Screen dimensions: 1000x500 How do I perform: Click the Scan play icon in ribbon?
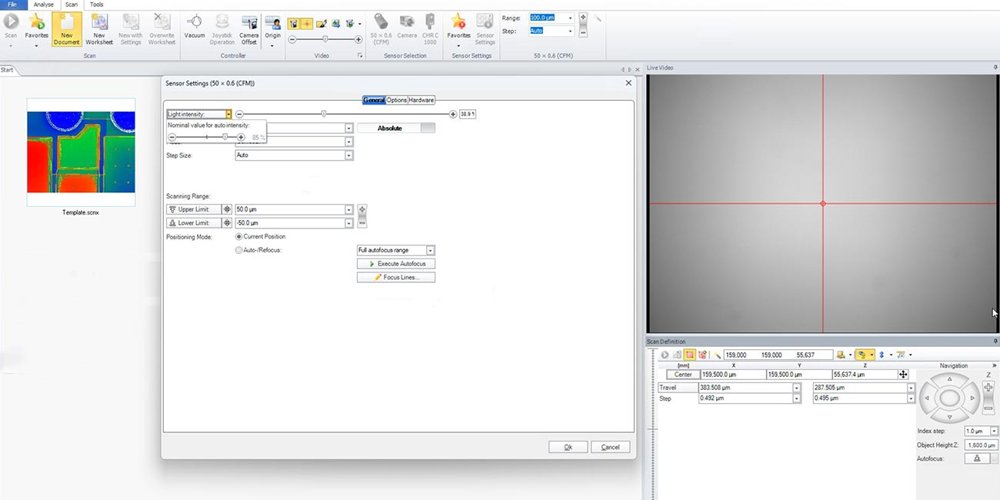point(11,21)
